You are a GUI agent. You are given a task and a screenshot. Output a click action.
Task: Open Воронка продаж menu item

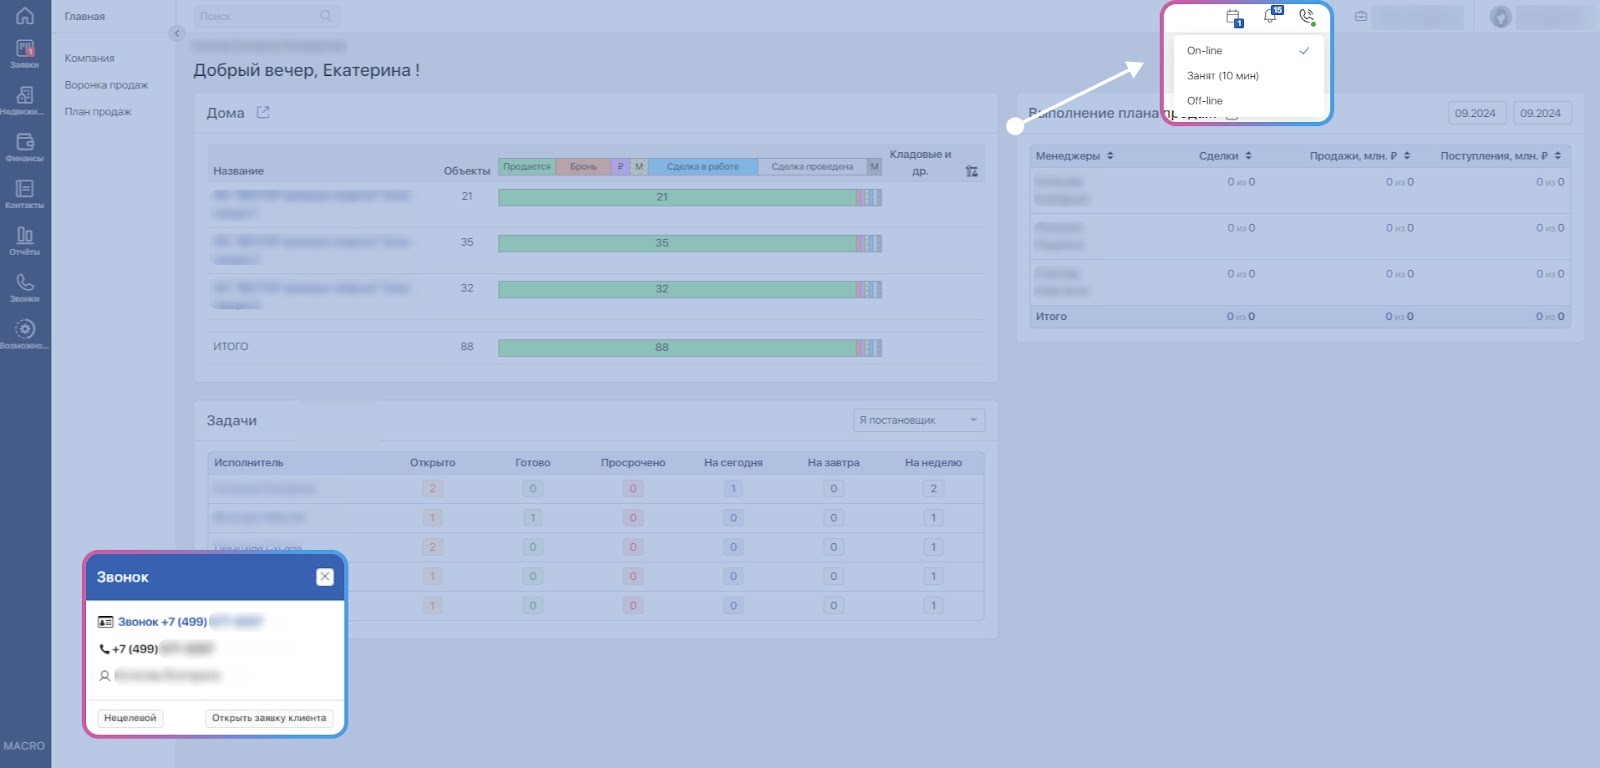tap(106, 85)
